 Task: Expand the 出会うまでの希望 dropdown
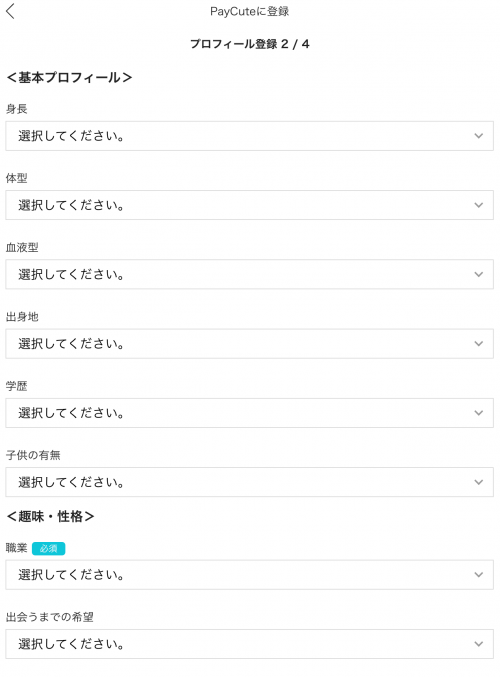point(250,644)
